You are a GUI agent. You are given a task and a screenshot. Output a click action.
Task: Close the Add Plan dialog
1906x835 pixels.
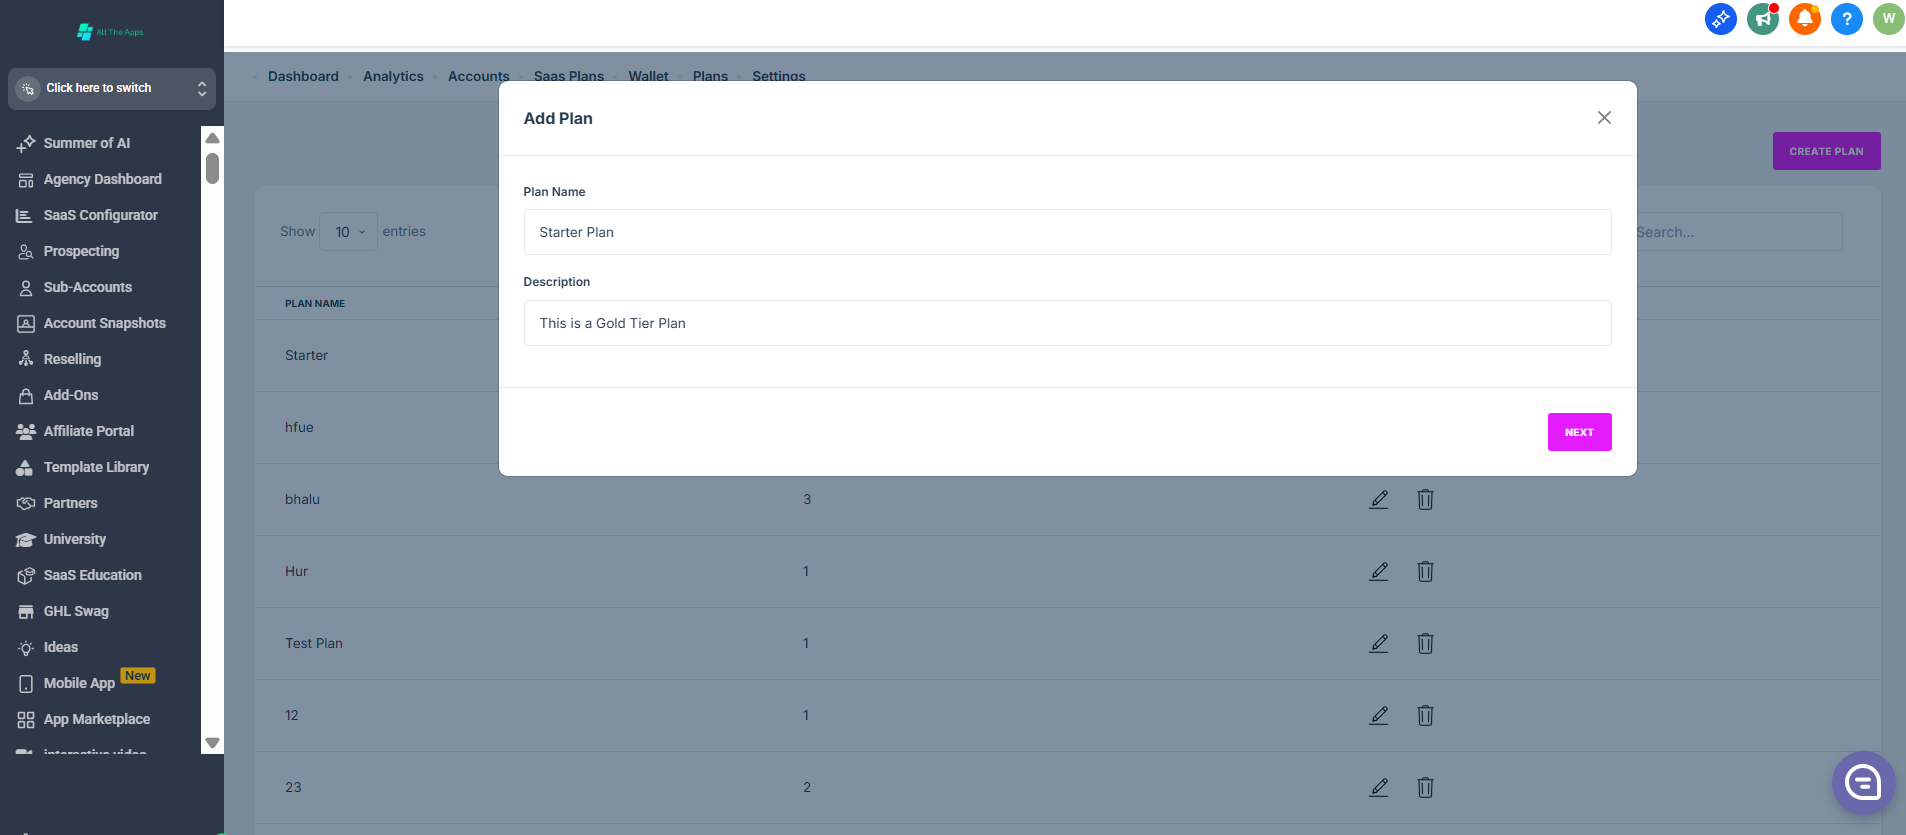pyautogui.click(x=1604, y=118)
